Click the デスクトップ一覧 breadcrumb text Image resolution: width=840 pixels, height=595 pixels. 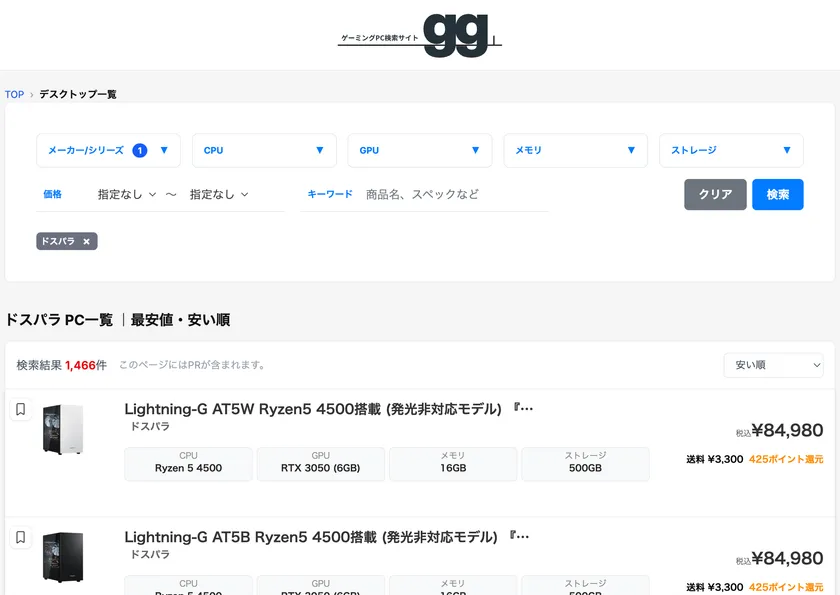[x=78, y=94]
